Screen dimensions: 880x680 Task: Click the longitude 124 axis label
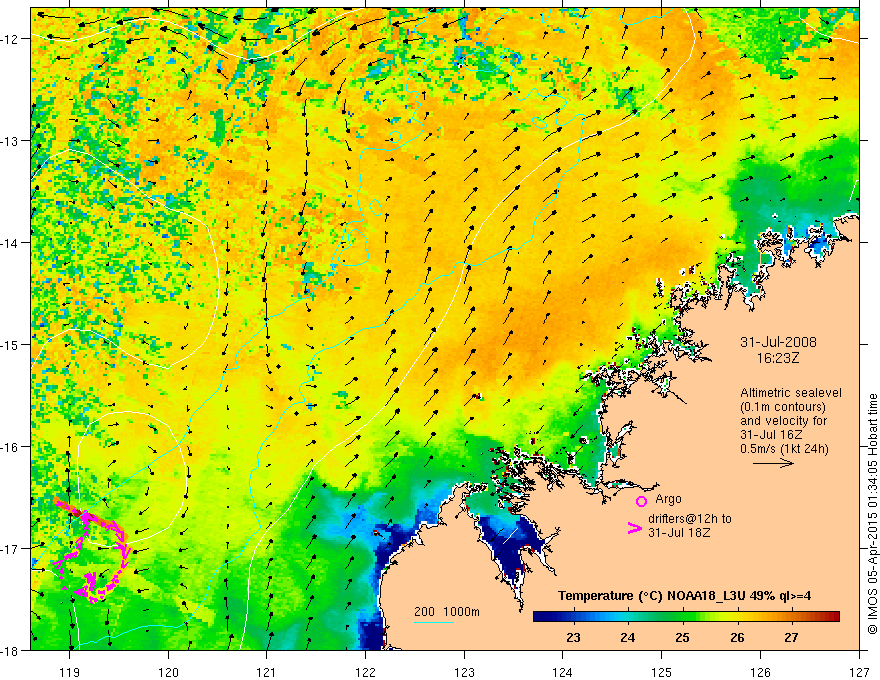(x=563, y=672)
